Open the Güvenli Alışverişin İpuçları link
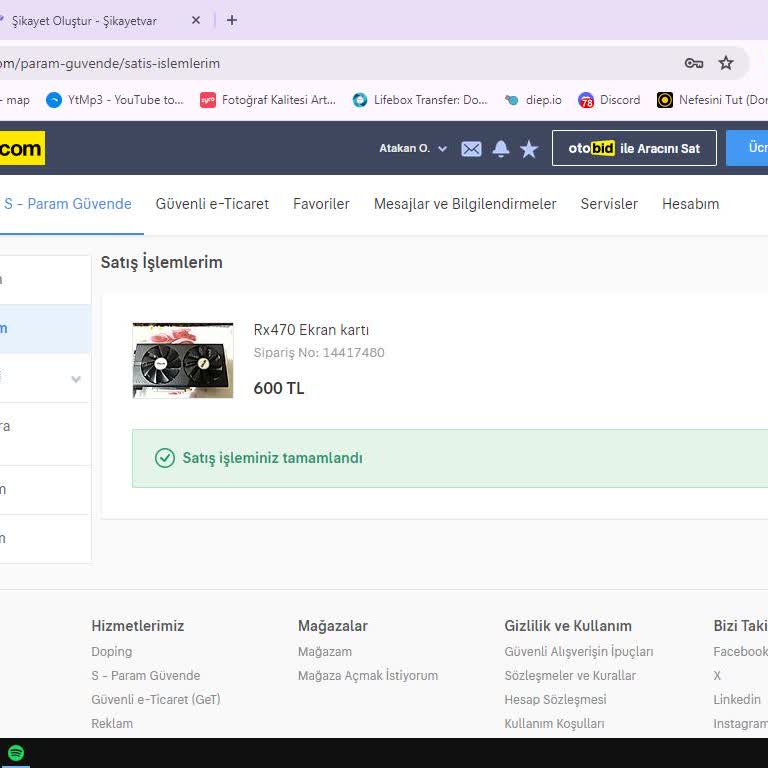768x768 pixels. [x=578, y=652]
